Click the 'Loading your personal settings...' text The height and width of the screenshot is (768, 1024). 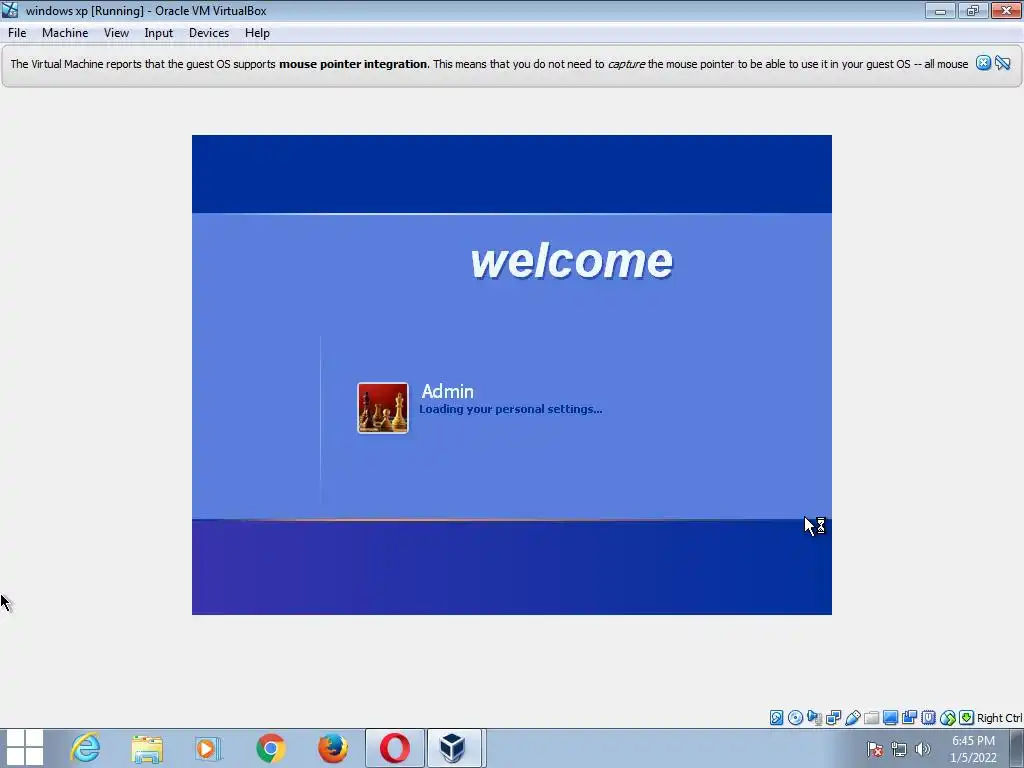pyautogui.click(x=511, y=409)
